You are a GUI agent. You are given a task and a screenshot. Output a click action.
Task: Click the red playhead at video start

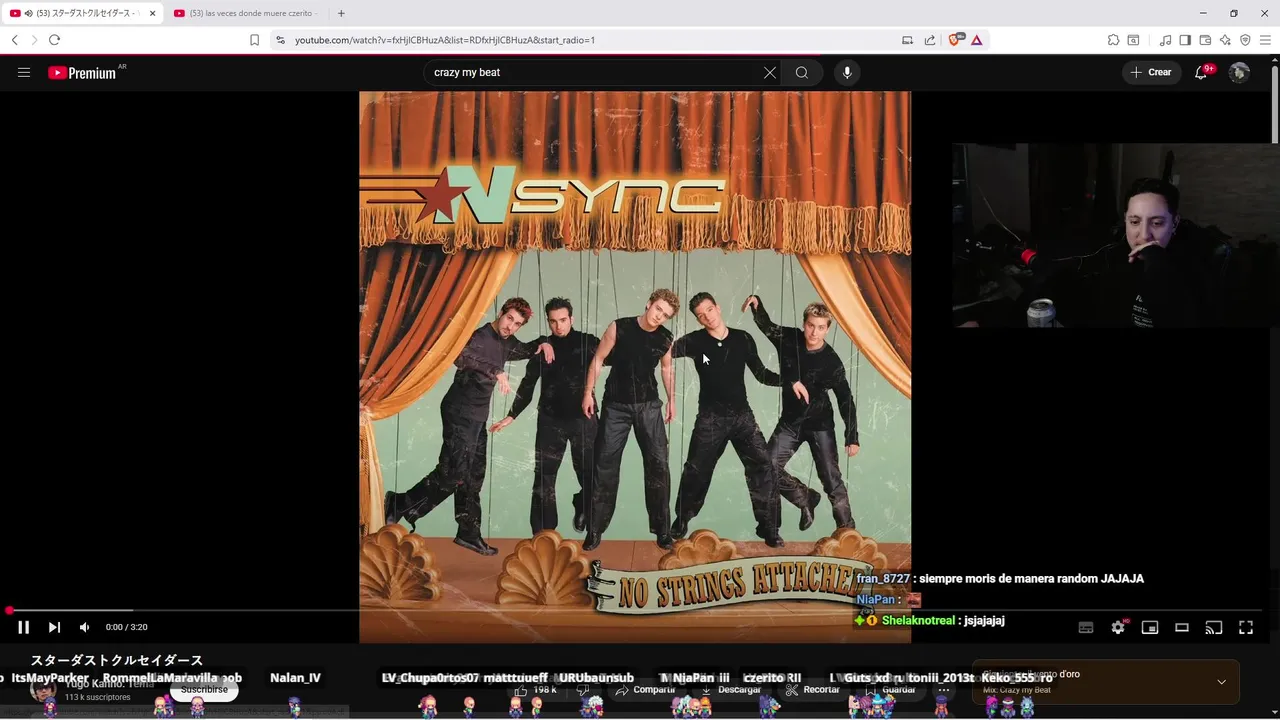click(x=9, y=610)
